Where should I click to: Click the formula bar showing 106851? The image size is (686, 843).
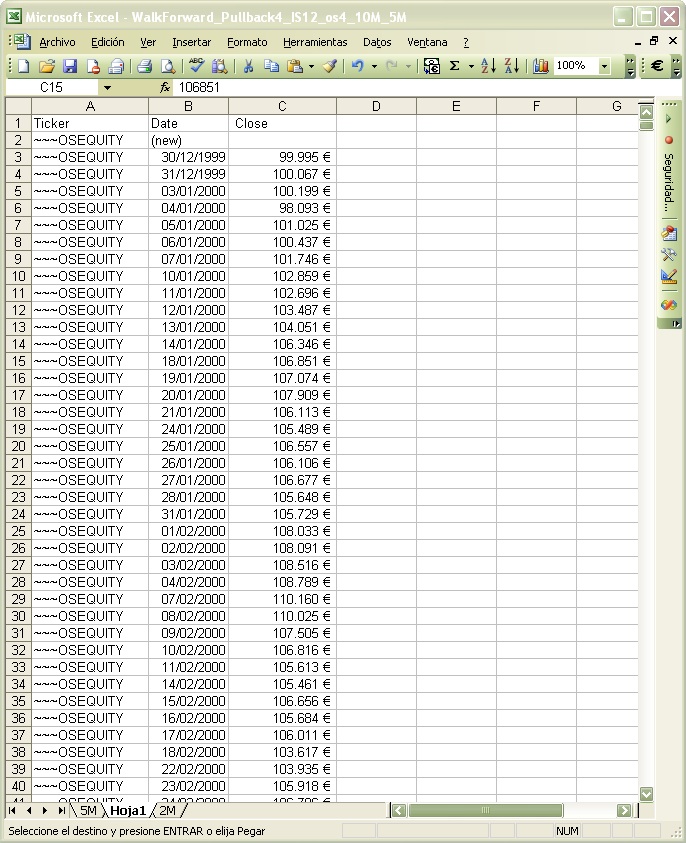tap(412, 87)
